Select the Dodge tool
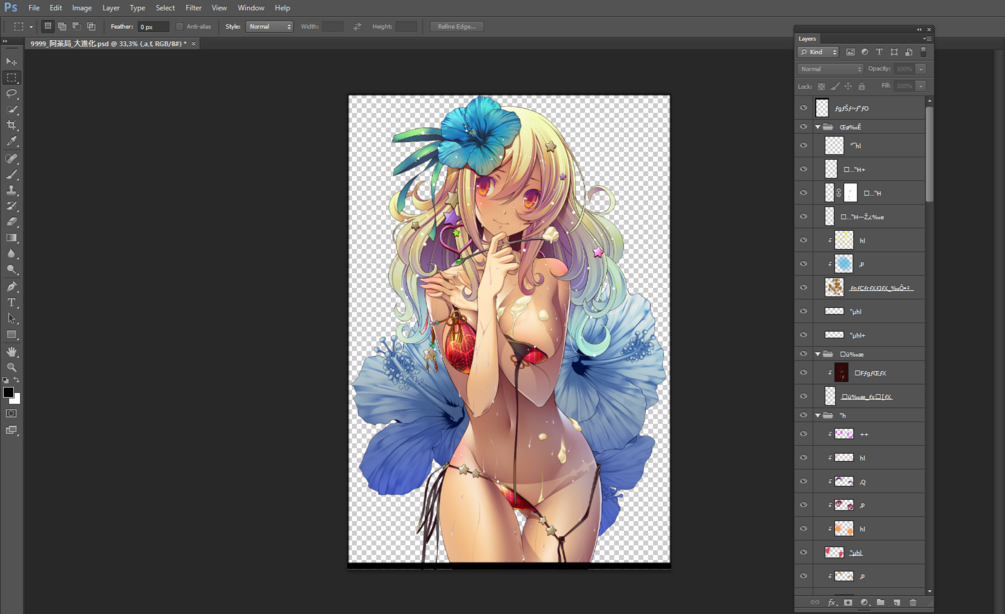1005x614 pixels. (12, 270)
